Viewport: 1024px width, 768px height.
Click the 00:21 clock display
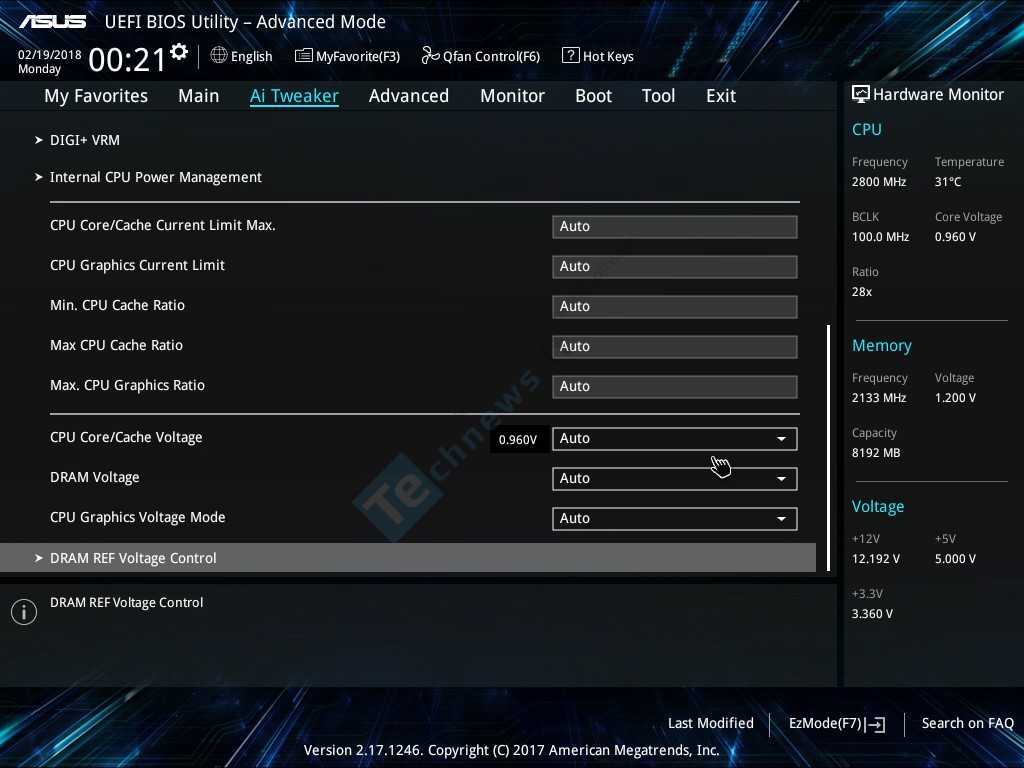pyautogui.click(x=127, y=60)
